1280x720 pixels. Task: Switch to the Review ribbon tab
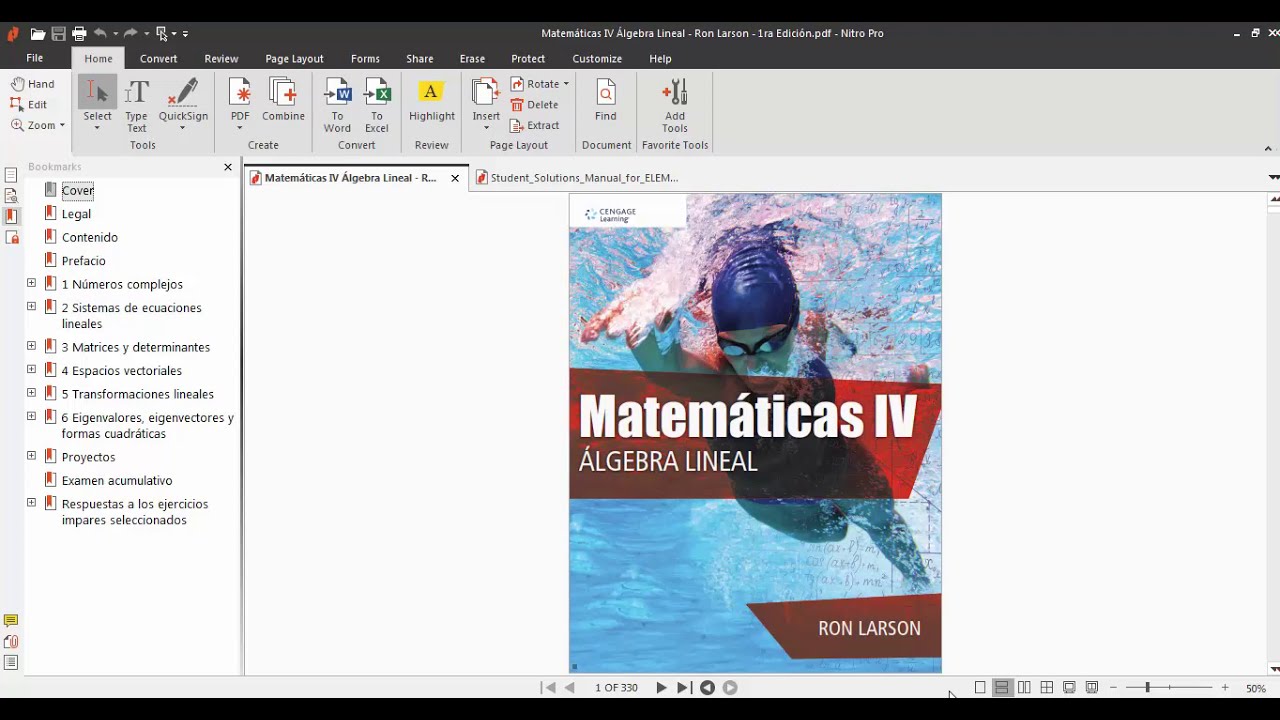coord(221,59)
